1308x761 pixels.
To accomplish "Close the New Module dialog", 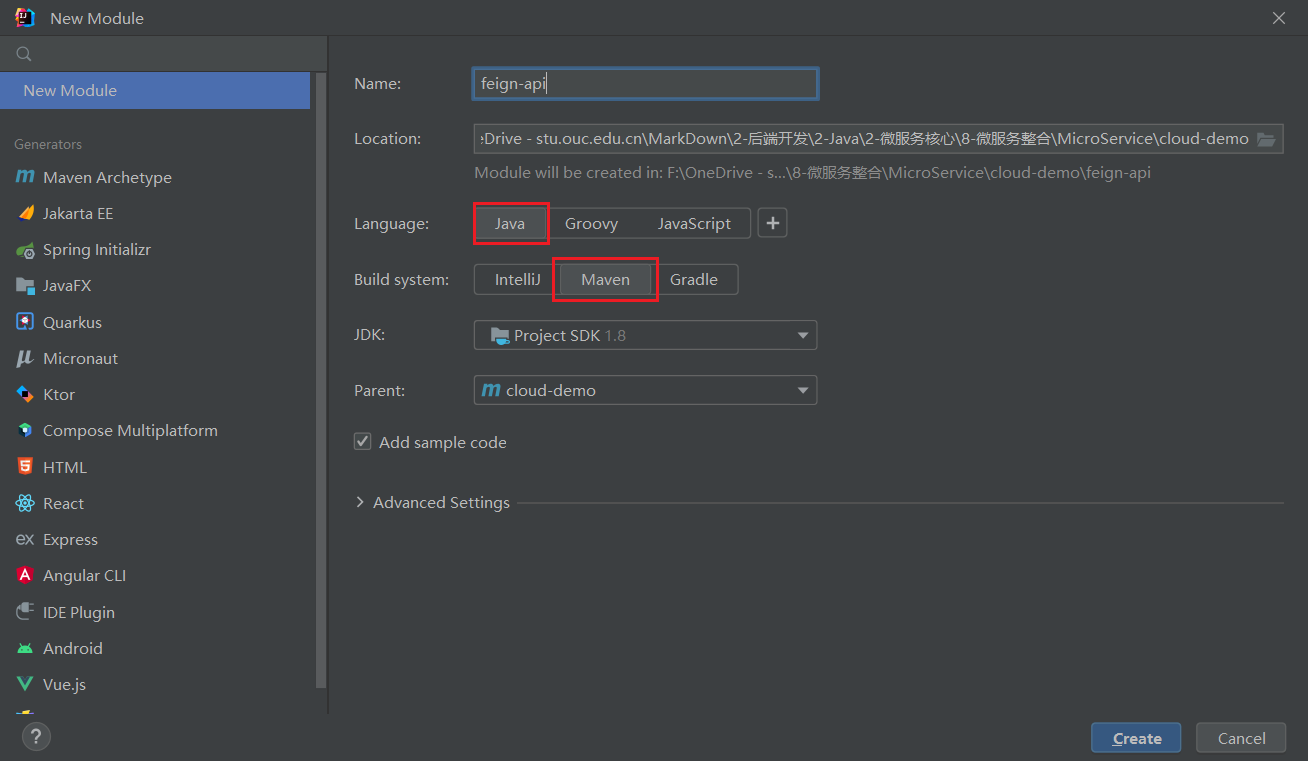I will click(x=1279, y=18).
